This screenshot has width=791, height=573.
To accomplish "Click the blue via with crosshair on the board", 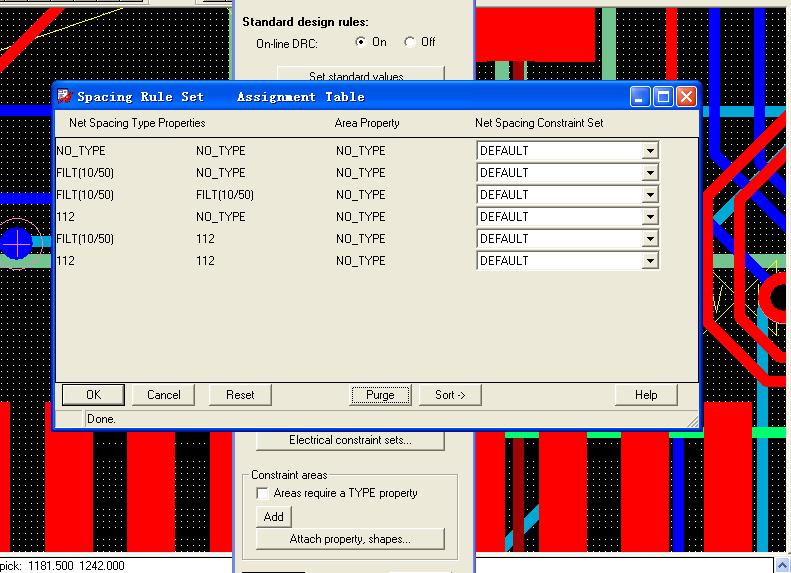I will (17, 243).
